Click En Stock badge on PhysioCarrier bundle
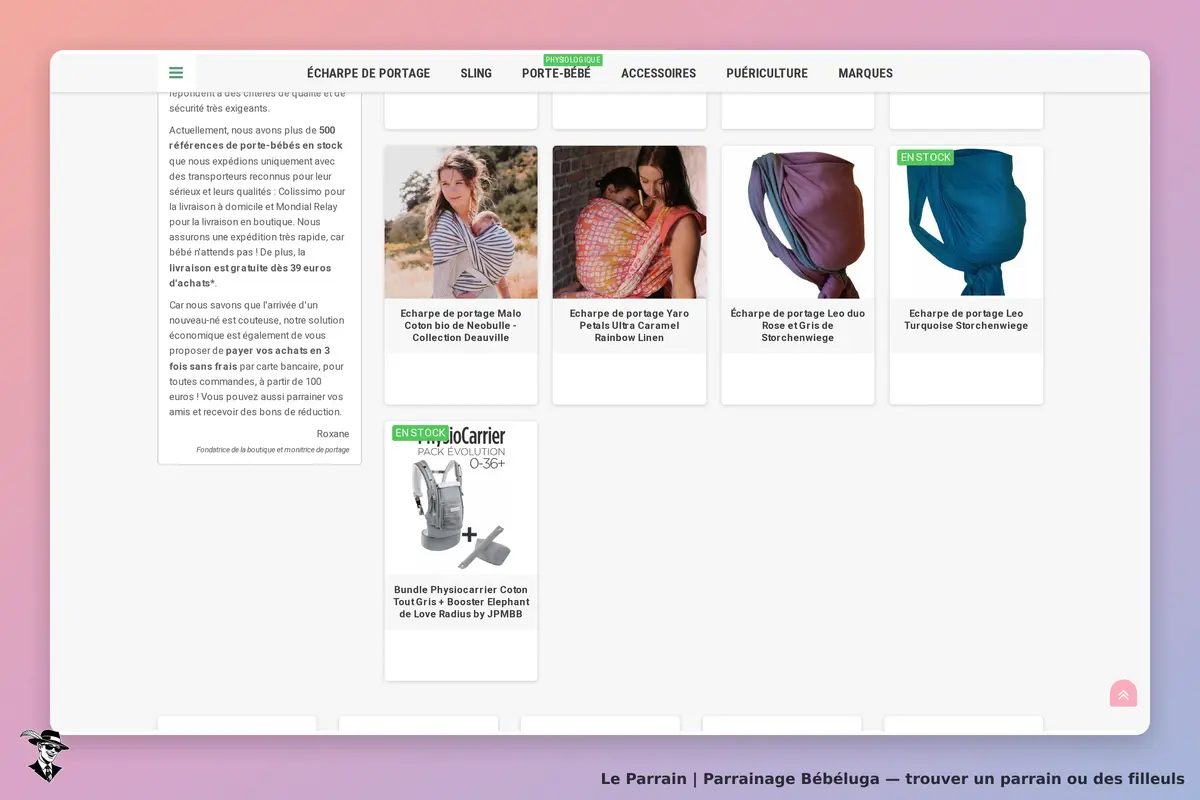This screenshot has width=1200, height=800. click(420, 433)
